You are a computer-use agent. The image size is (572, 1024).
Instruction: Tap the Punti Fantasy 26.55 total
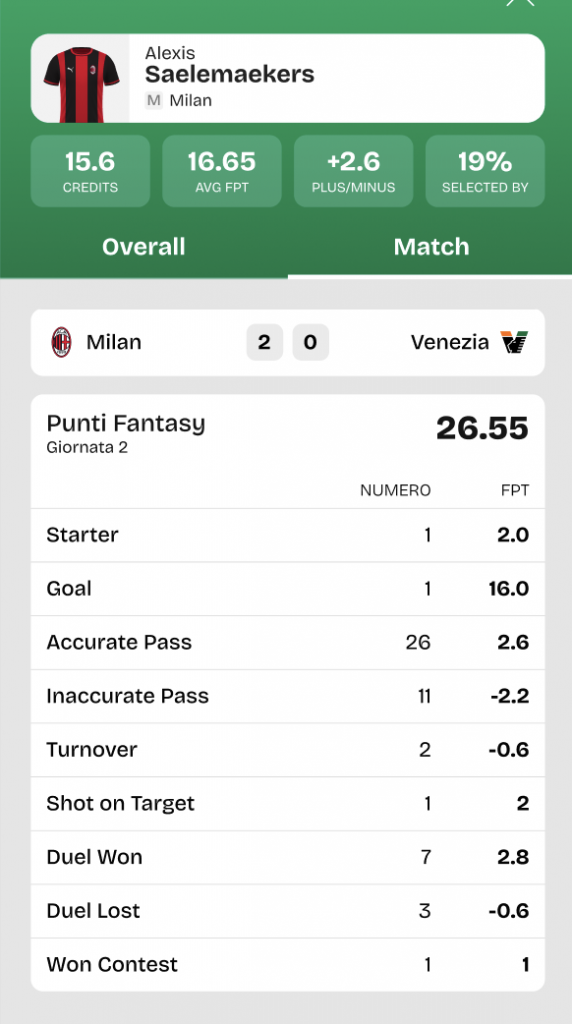point(482,428)
